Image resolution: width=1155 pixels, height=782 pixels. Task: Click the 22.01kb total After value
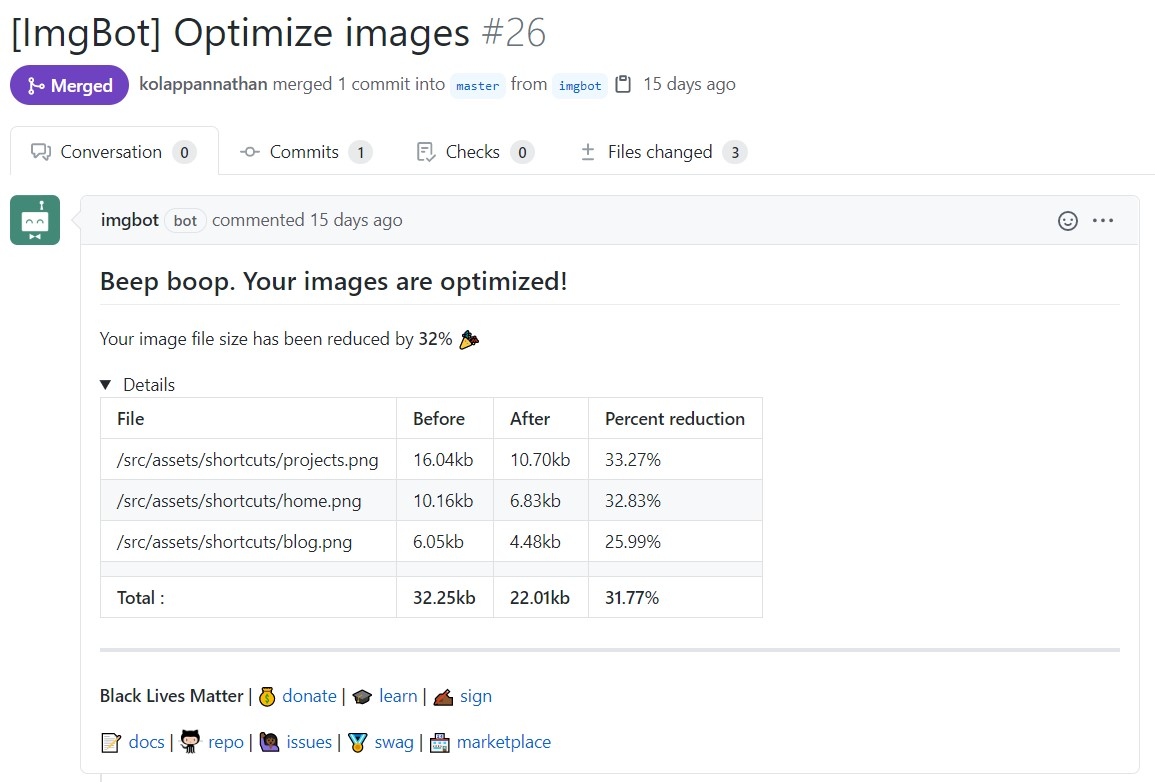click(x=540, y=597)
